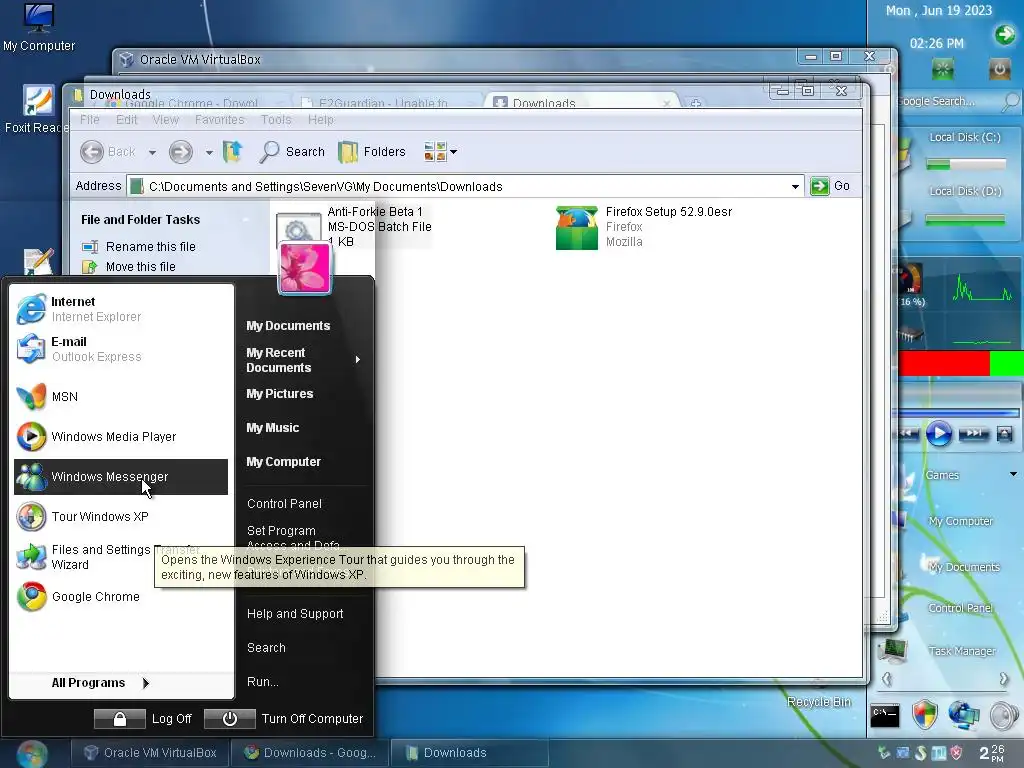
Task: Open the Forward history dropdown arrow
Action: click(209, 153)
